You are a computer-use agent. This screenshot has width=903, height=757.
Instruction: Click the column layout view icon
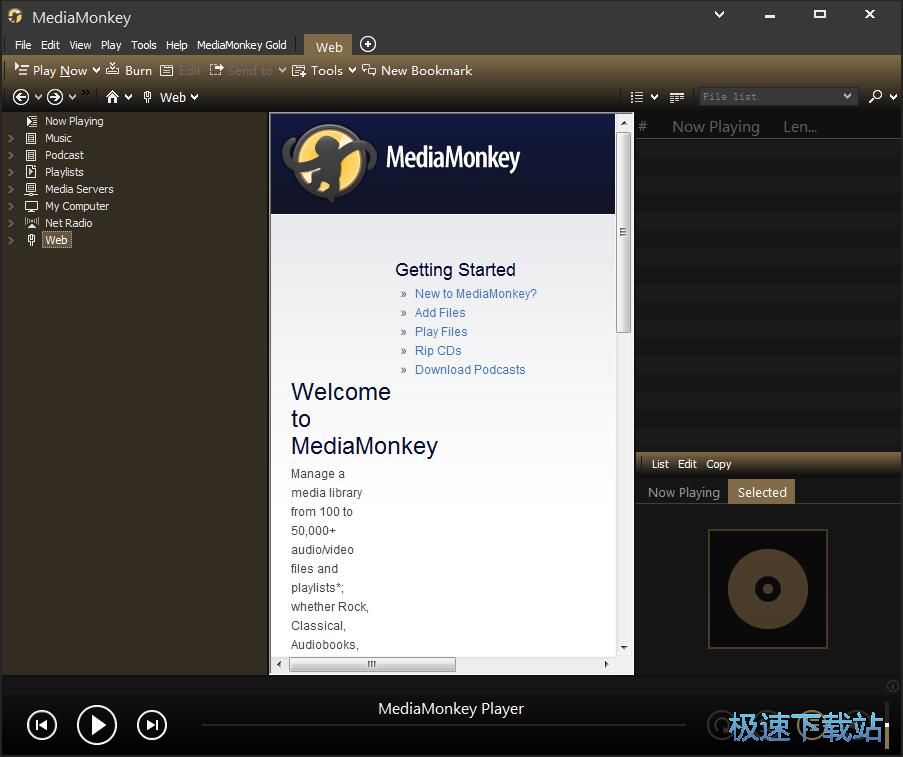(x=677, y=97)
